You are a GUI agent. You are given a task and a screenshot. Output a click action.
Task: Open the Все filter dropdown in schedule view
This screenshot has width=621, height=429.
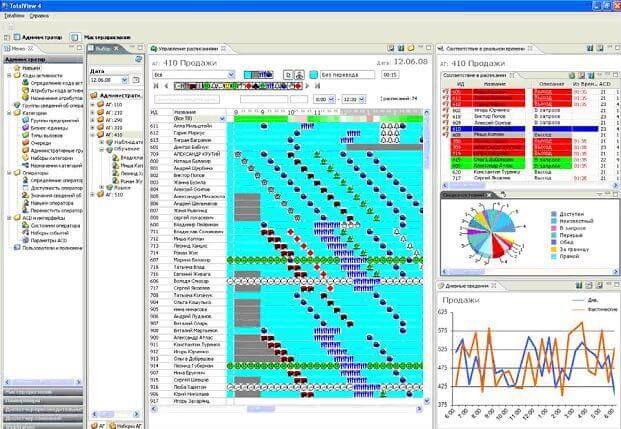point(231,74)
